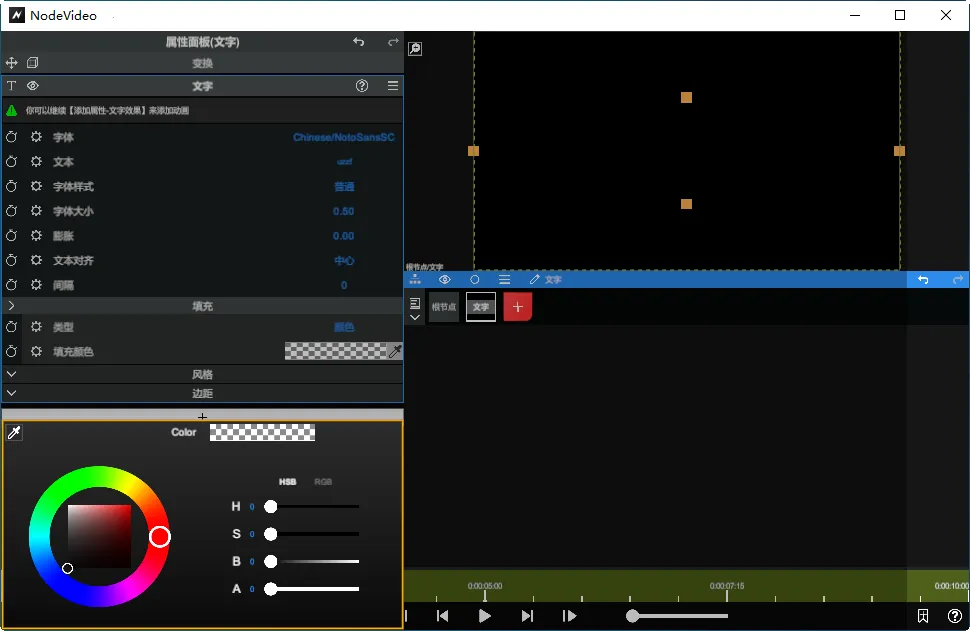Image resolution: width=970 pixels, height=631 pixels.
Task: Click the move/transform icon beside 变换
Action: click(x=11, y=62)
